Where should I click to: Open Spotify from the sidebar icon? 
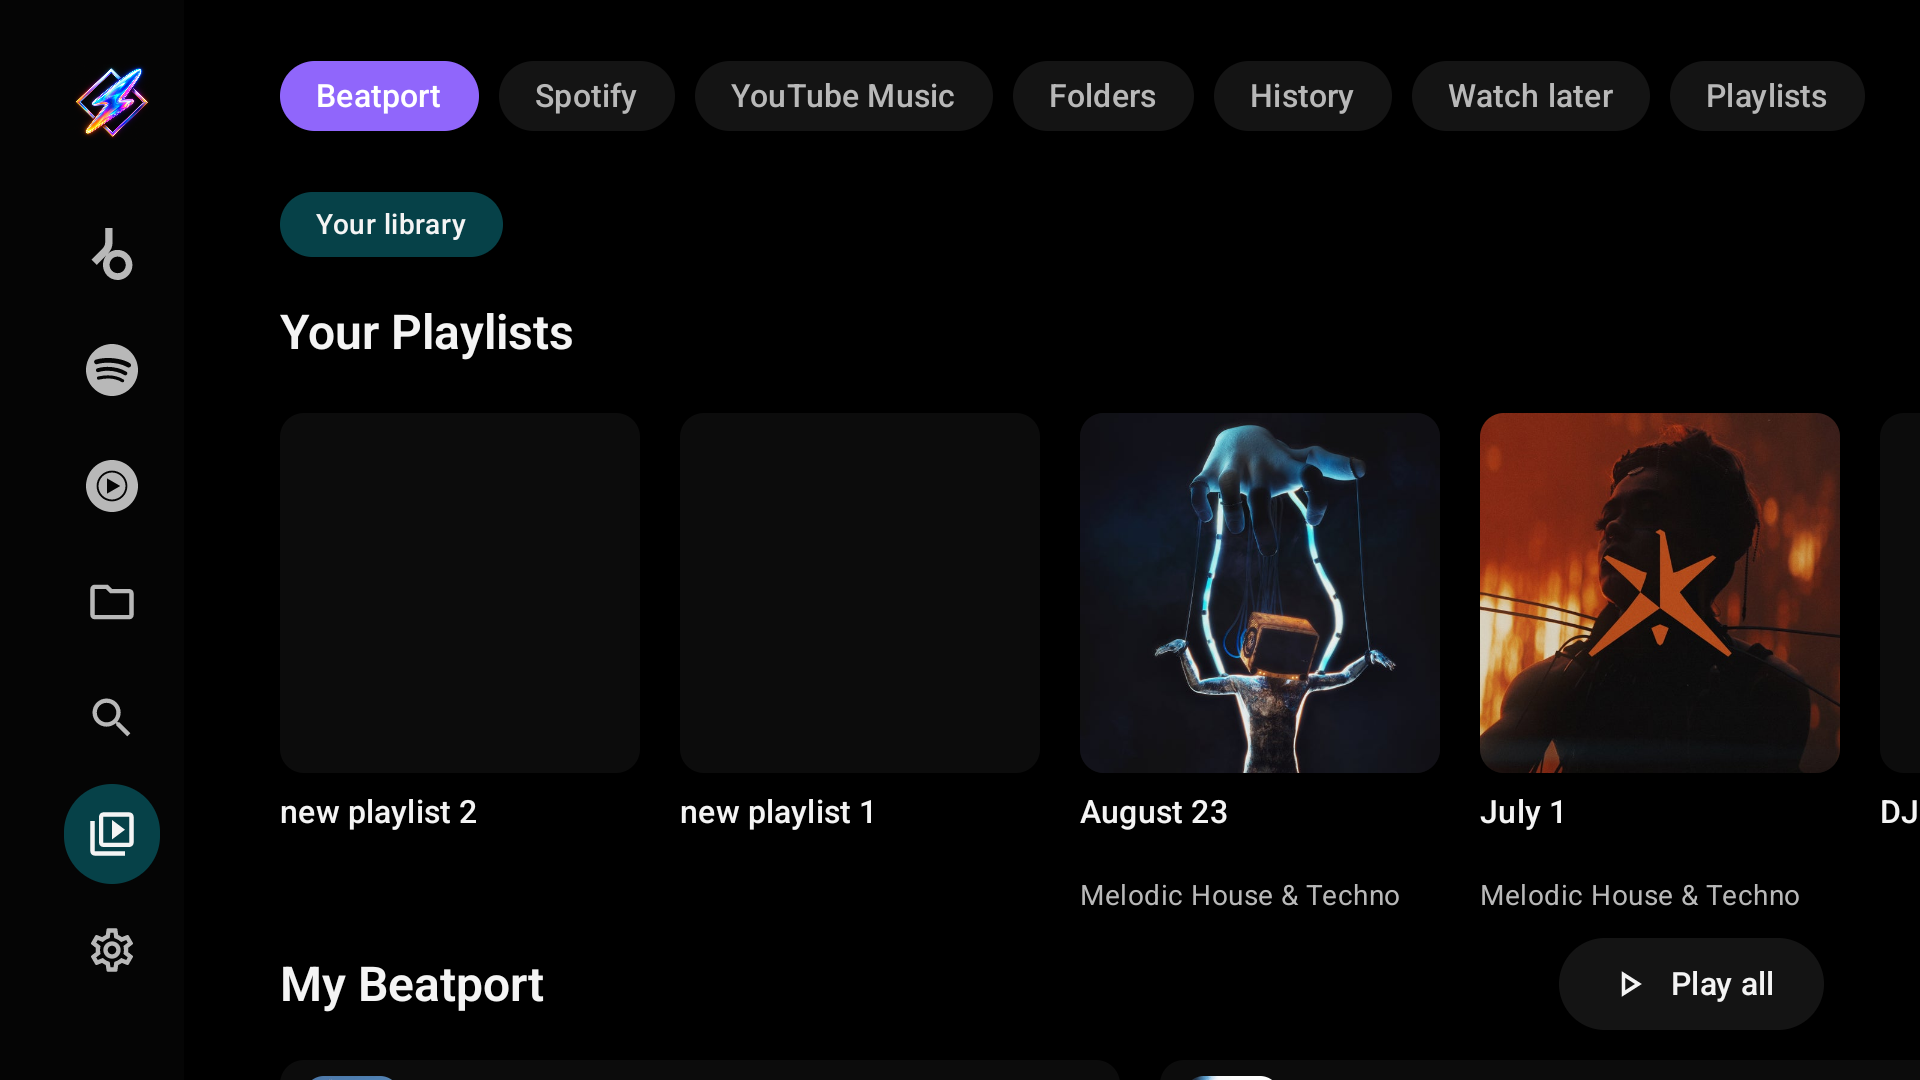click(112, 370)
